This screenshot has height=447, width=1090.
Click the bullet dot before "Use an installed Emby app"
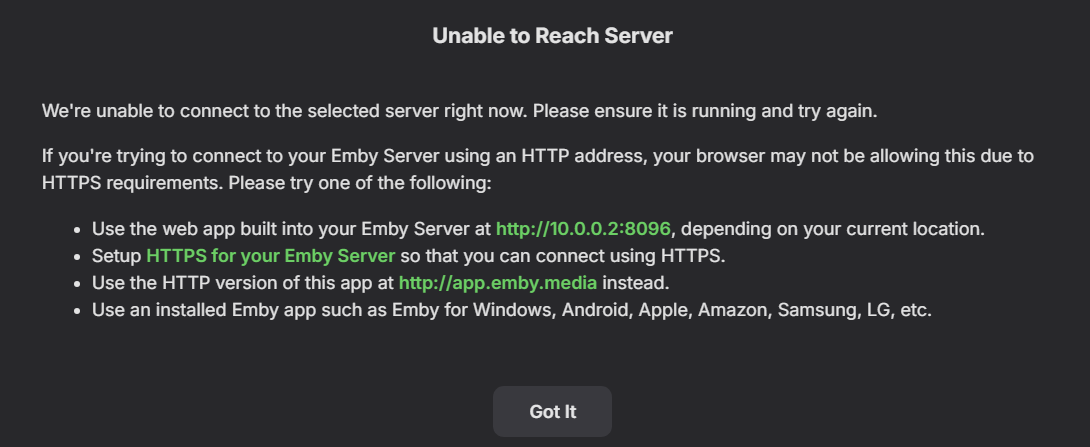tap(77, 310)
